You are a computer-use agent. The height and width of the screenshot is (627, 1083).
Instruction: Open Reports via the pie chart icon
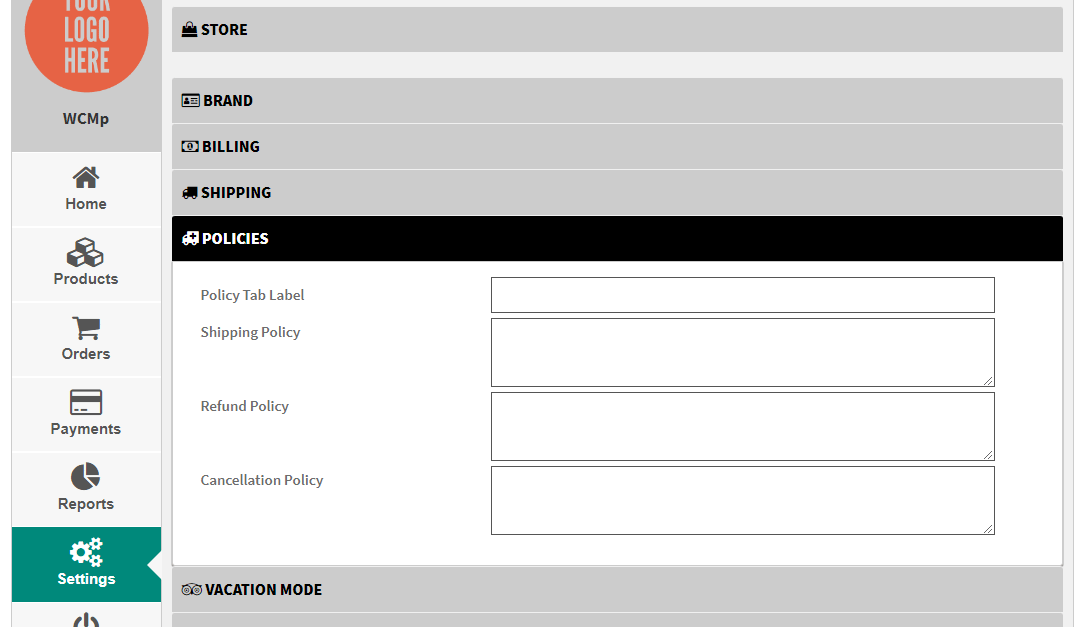pyautogui.click(x=86, y=477)
